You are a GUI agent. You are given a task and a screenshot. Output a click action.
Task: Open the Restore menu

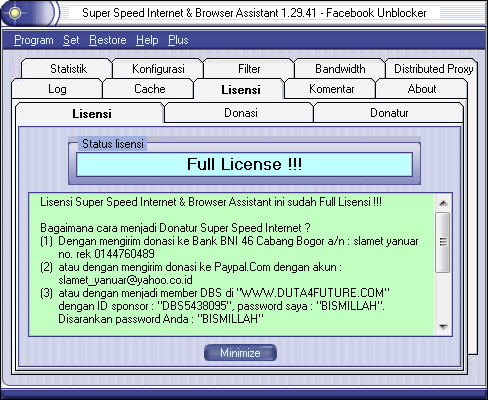pos(108,40)
